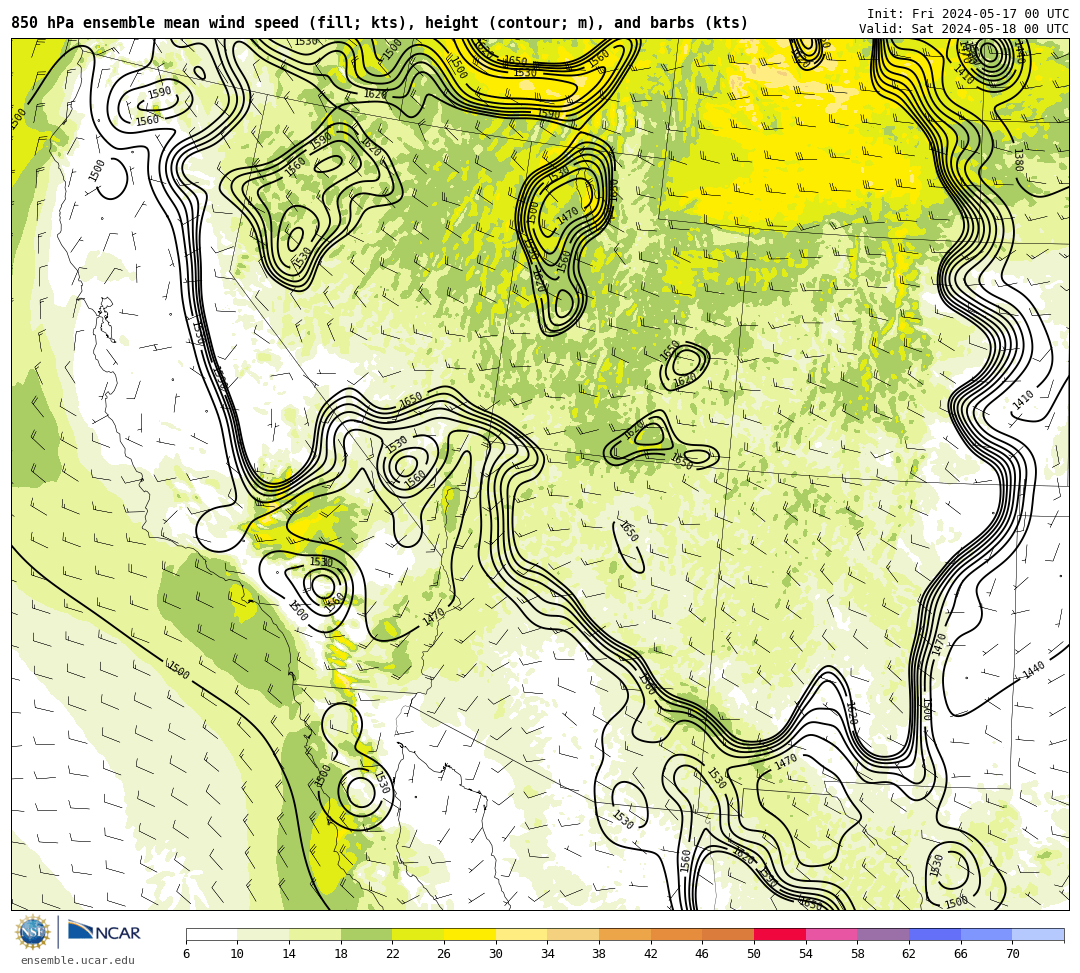Image resolution: width=1080 pixels, height=973 pixels.
Task: Click the blue 62-66 kts colorbar segment
Action: (935, 934)
